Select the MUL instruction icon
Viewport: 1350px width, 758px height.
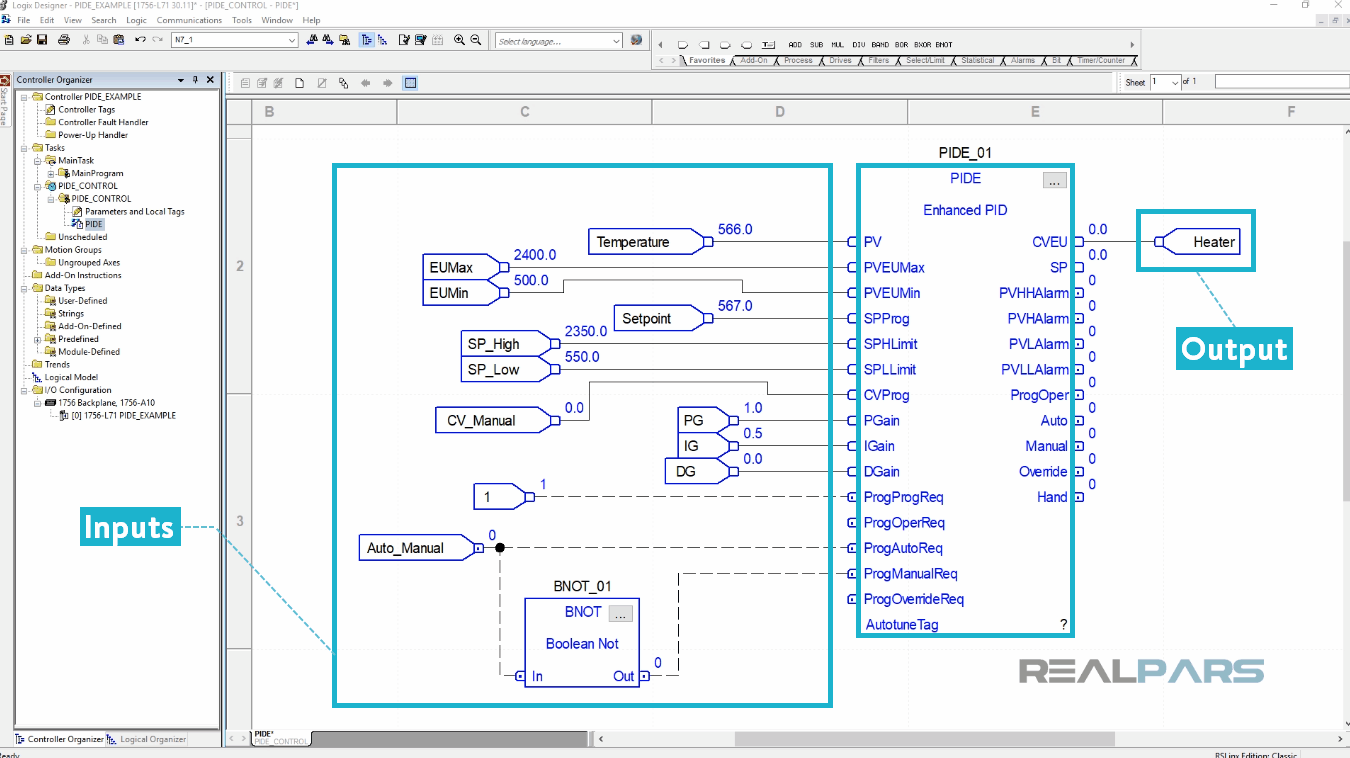[837, 44]
